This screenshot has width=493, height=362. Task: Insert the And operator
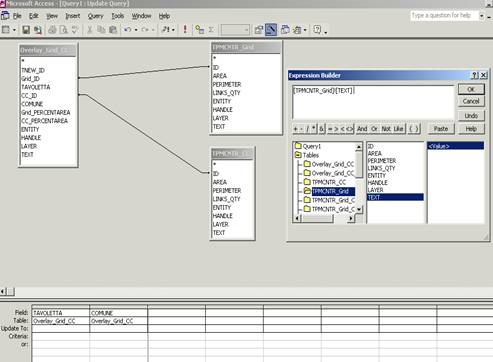(x=362, y=129)
